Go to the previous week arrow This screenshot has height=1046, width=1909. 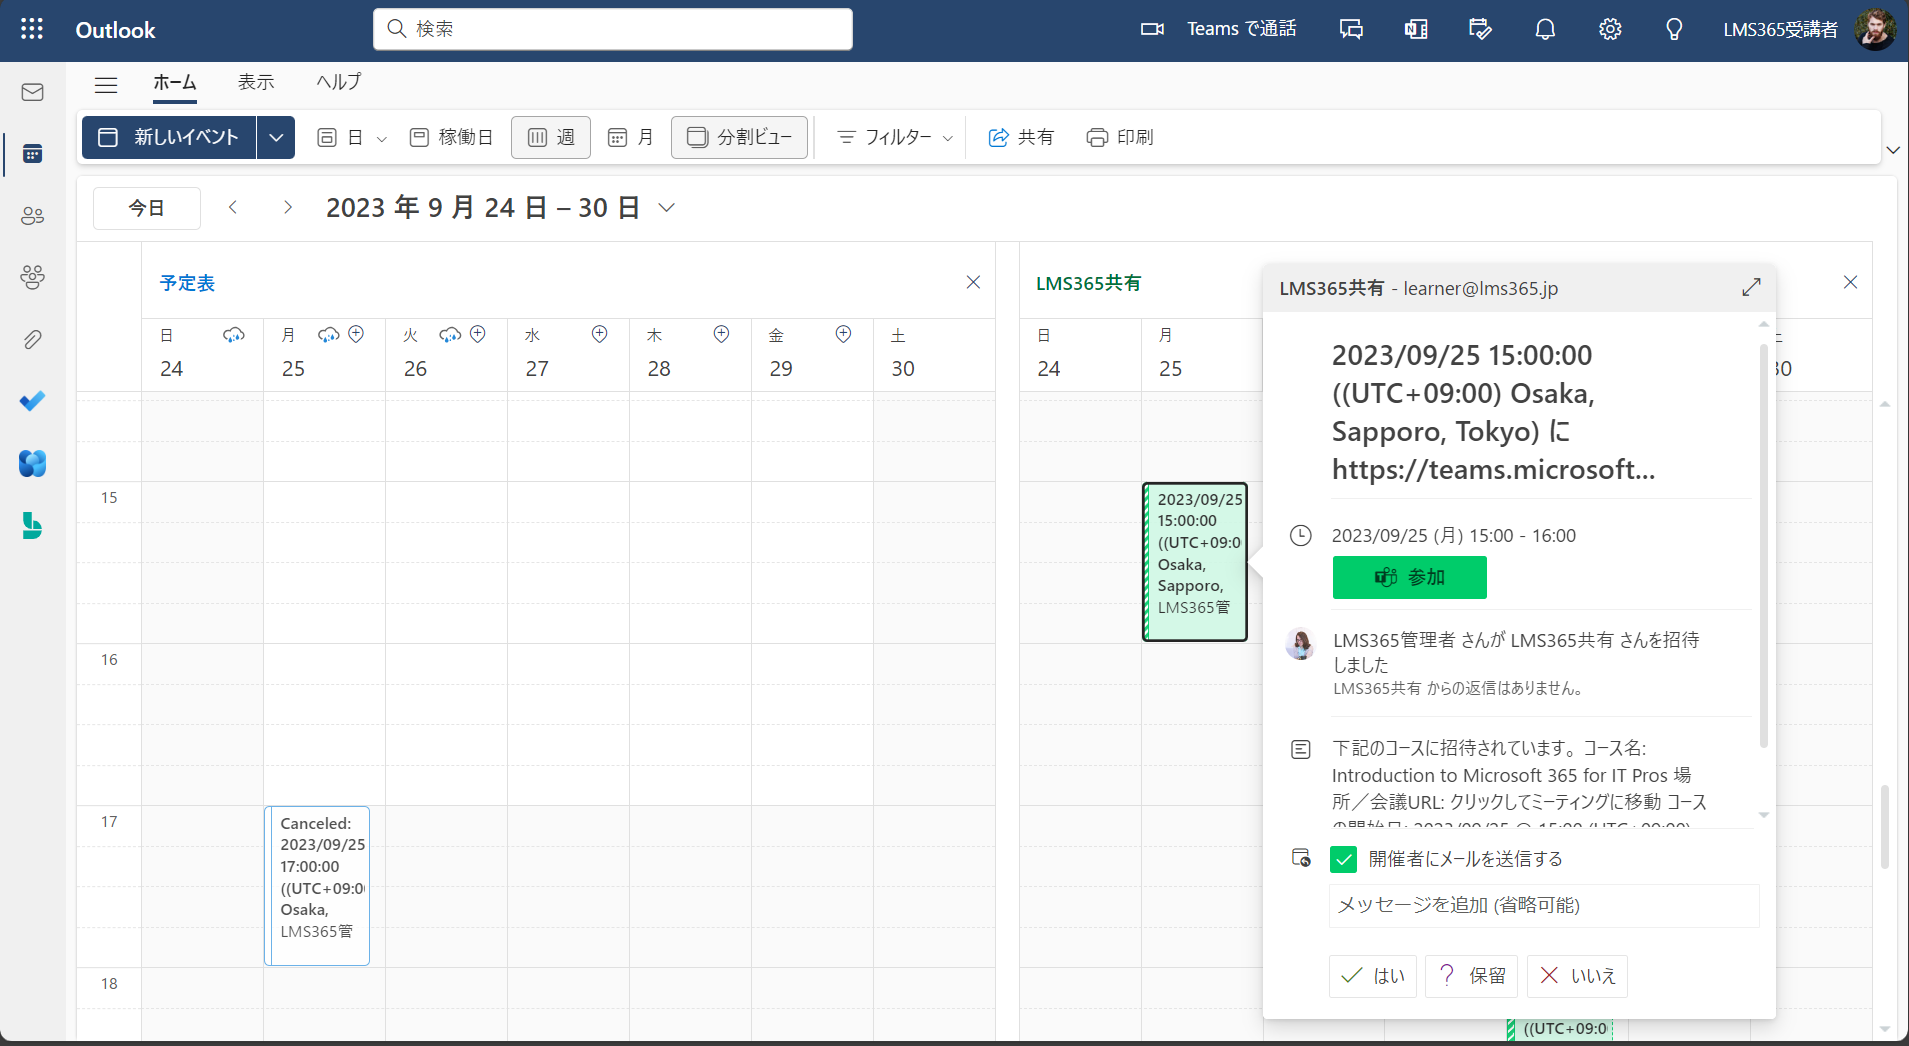pyautogui.click(x=233, y=207)
